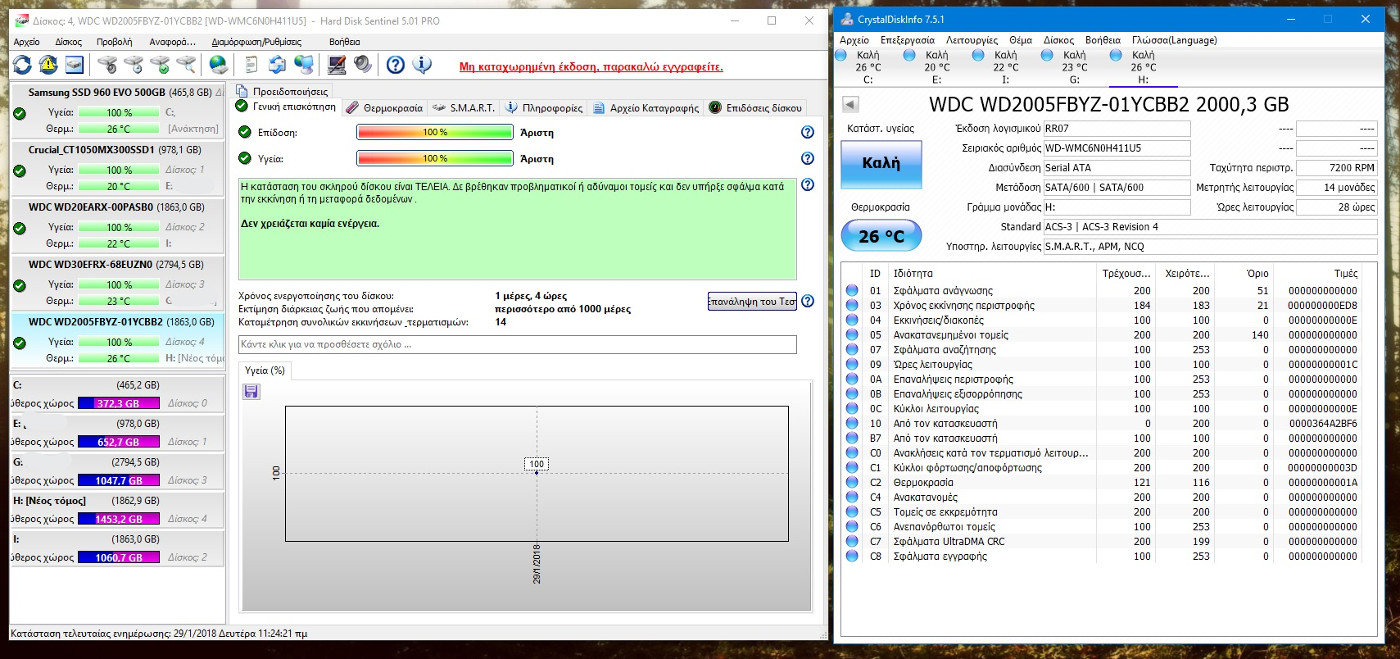Click the speaker sound toolbar icon
Viewport: 1400px width, 659px height.
pyautogui.click(x=362, y=65)
